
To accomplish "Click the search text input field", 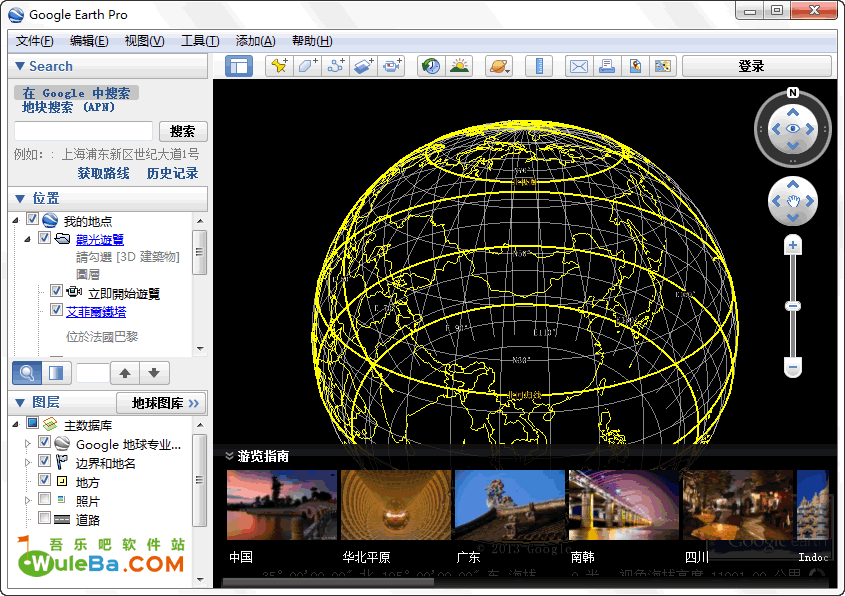I will click(84, 131).
